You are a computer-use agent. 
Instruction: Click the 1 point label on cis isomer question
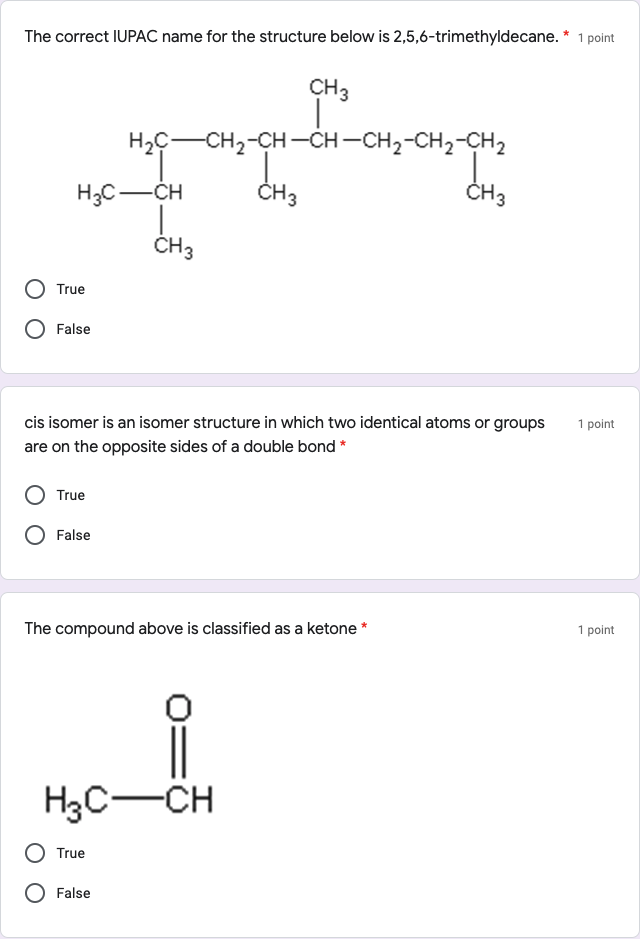pyautogui.click(x=598, y=424)
